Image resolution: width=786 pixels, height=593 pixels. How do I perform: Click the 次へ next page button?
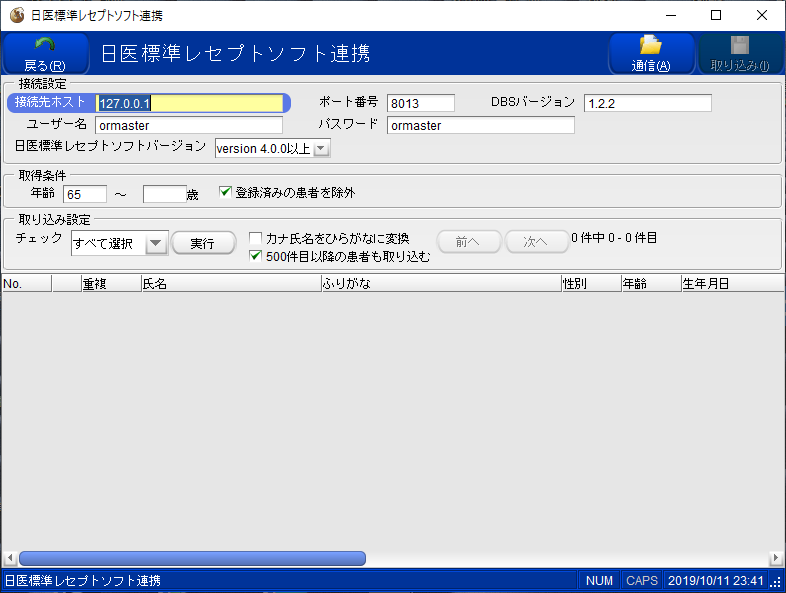click(x=536, y=241)
